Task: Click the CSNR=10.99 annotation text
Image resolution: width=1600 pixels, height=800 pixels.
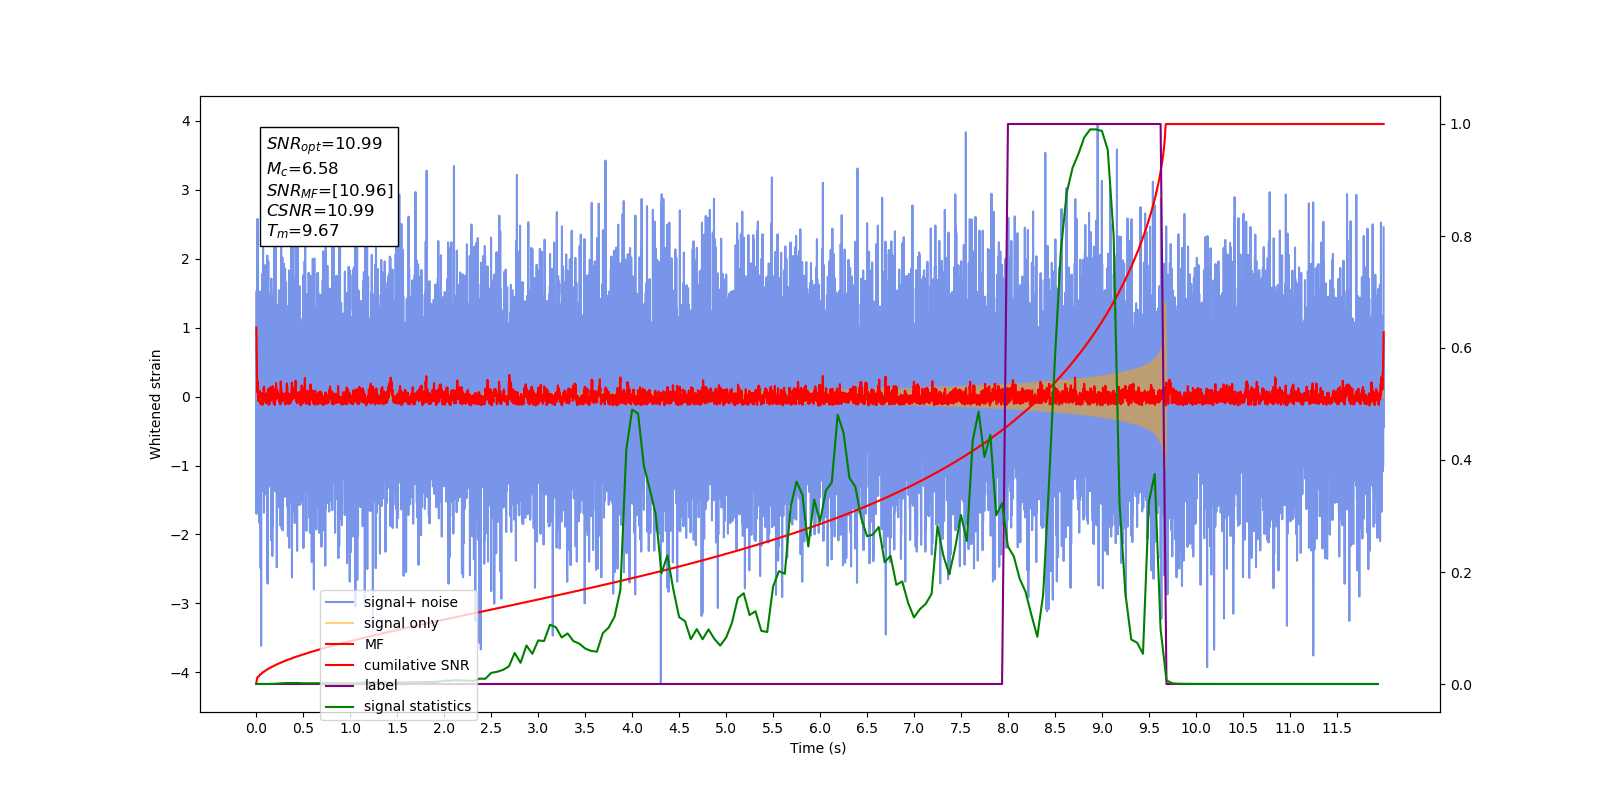Action: pyautogui.click(x=320, y=211)
